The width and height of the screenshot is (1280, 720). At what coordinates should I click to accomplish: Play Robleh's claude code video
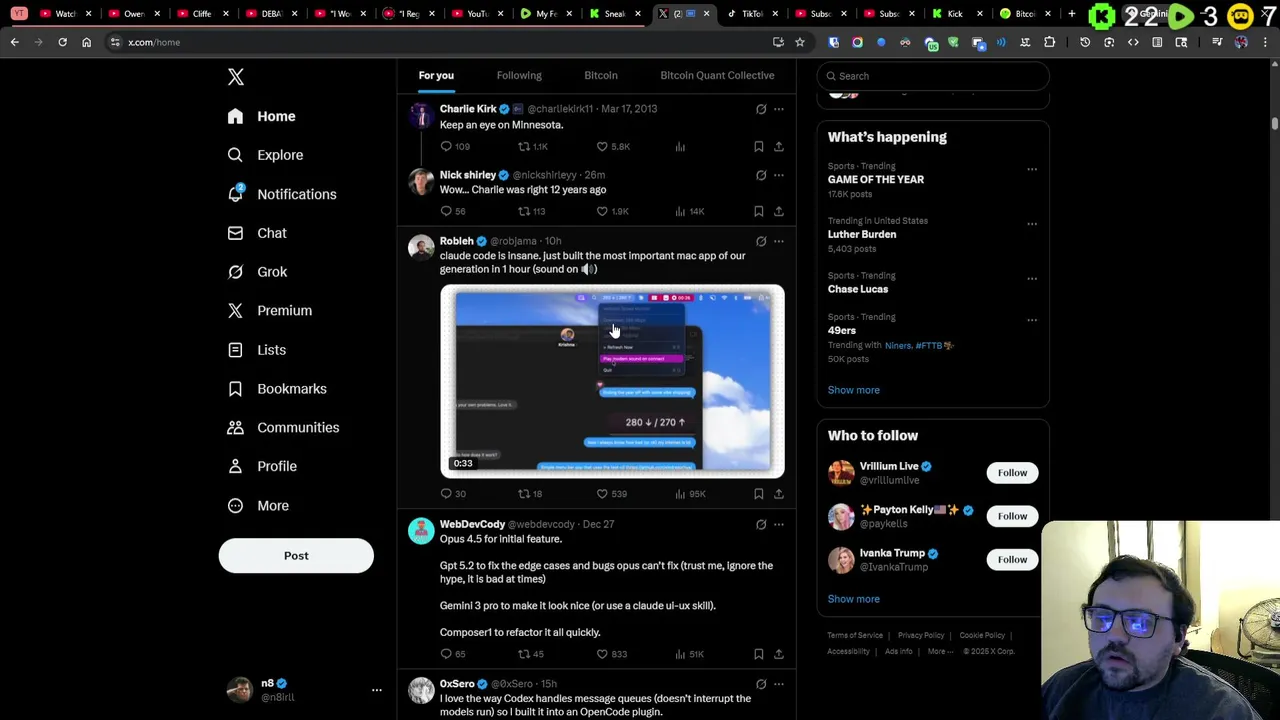(x=612, y=382)
